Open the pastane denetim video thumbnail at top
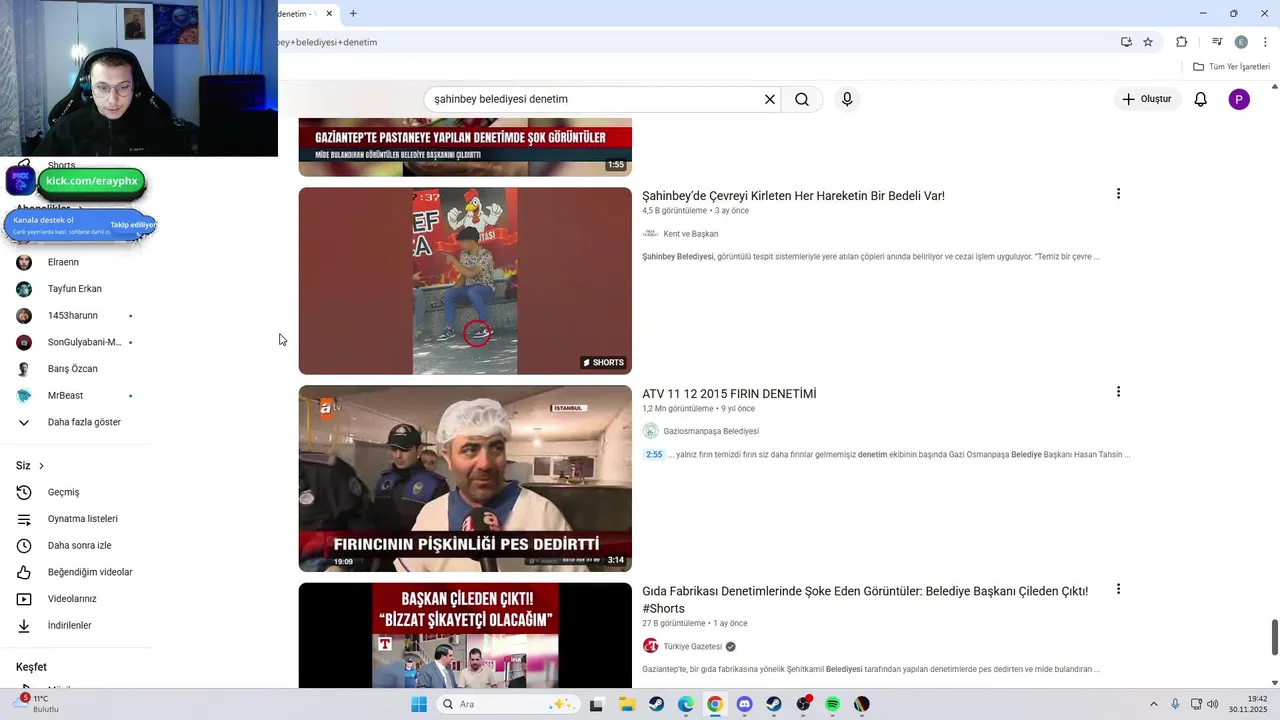This screenshot has height=720, width=1280. 465,147
